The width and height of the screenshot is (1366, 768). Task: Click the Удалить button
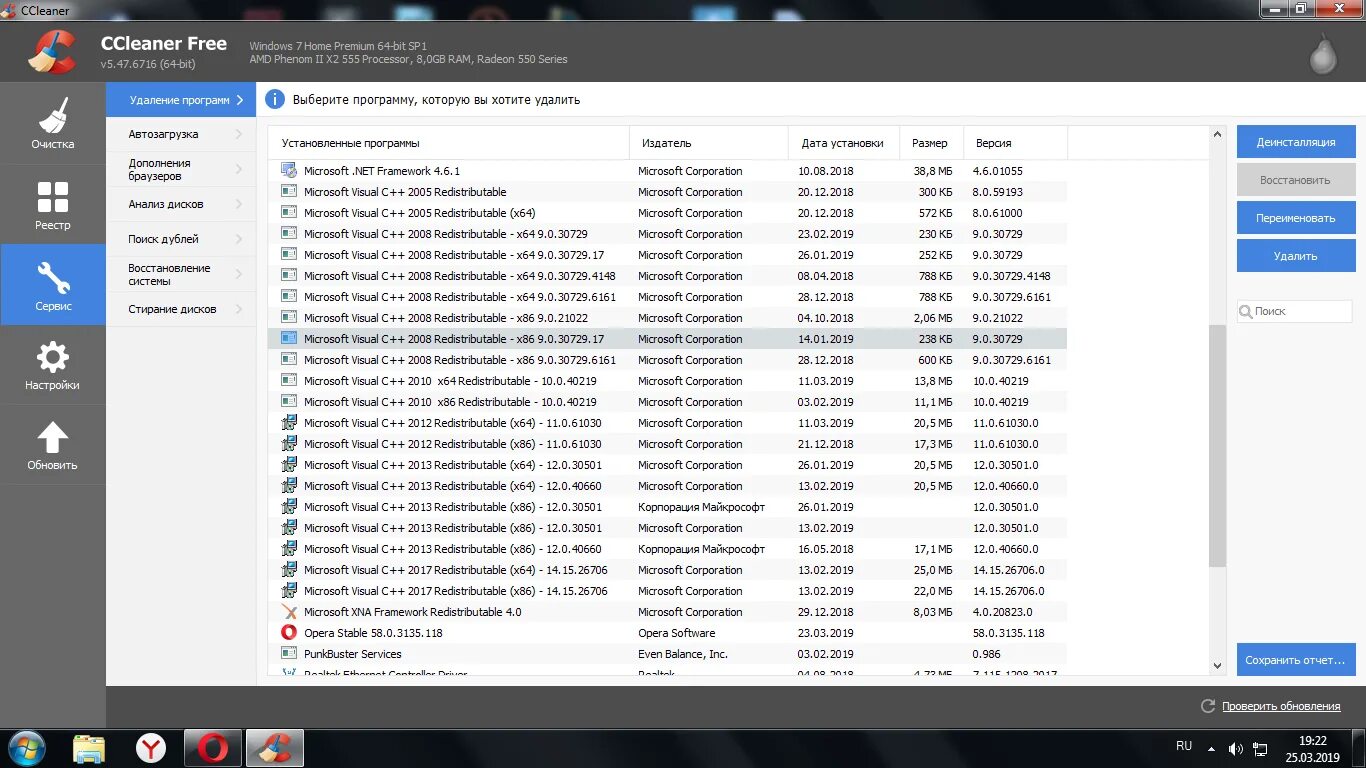[1296, 256]
